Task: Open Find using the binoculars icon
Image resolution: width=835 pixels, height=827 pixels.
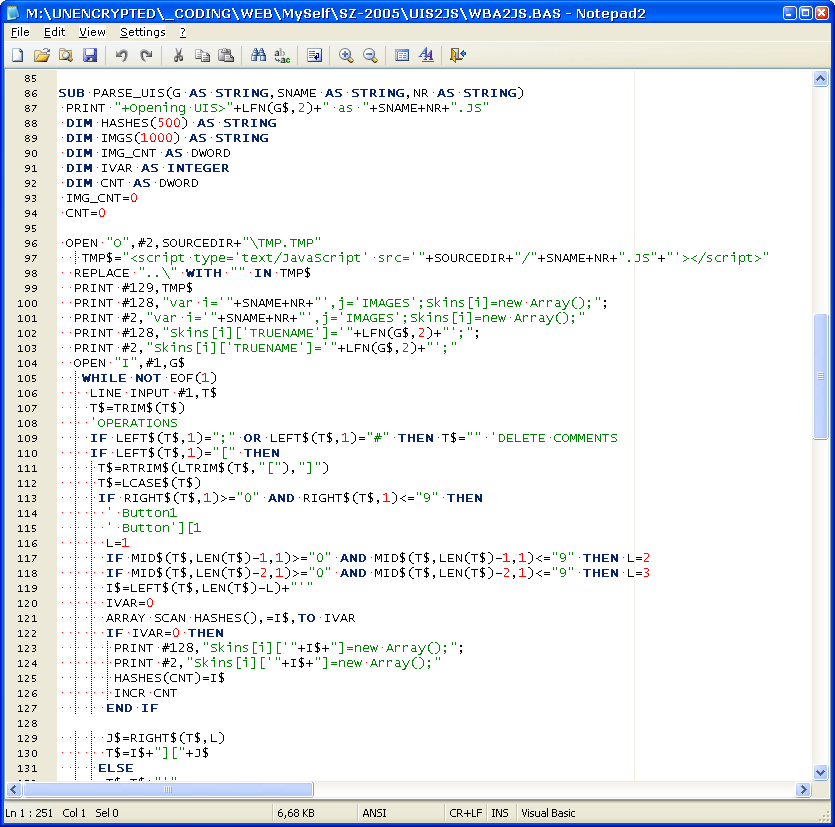Action: [x=258, y=55]
